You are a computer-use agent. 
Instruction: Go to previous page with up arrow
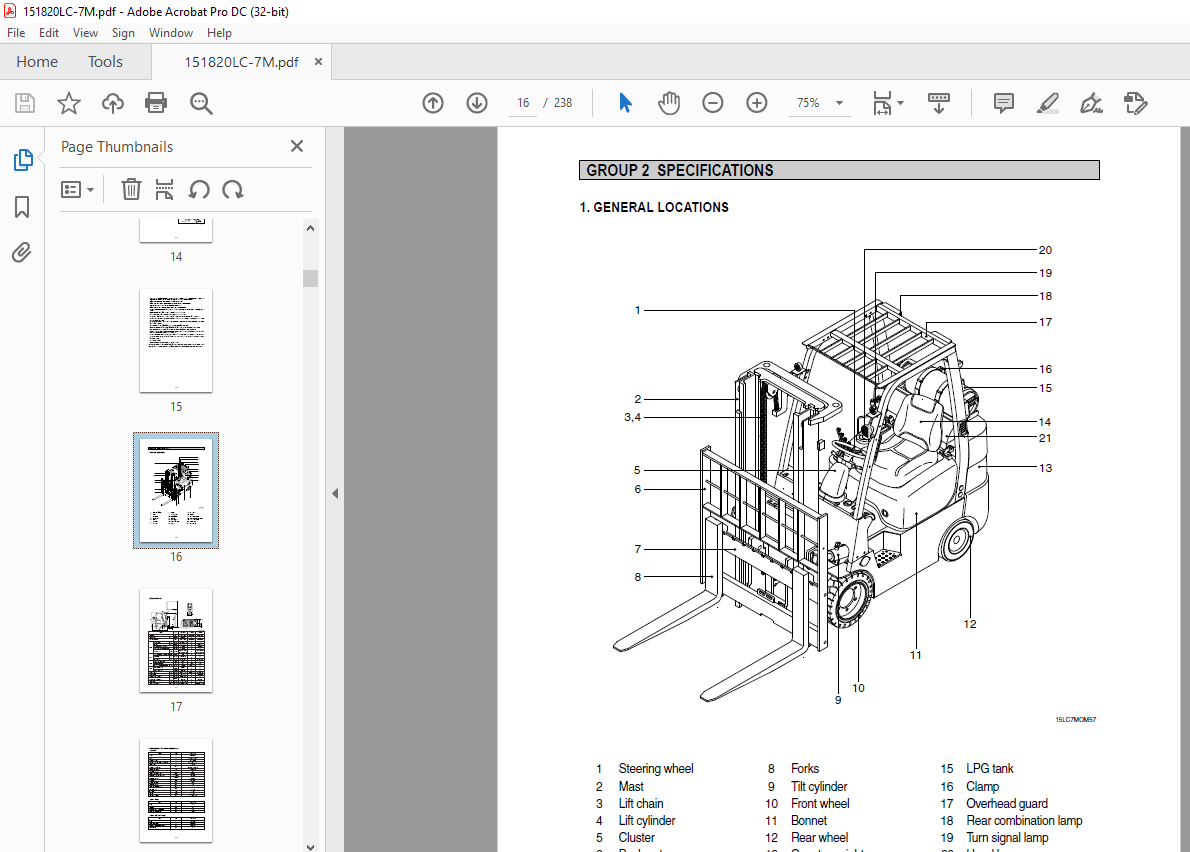click(433, 103)
